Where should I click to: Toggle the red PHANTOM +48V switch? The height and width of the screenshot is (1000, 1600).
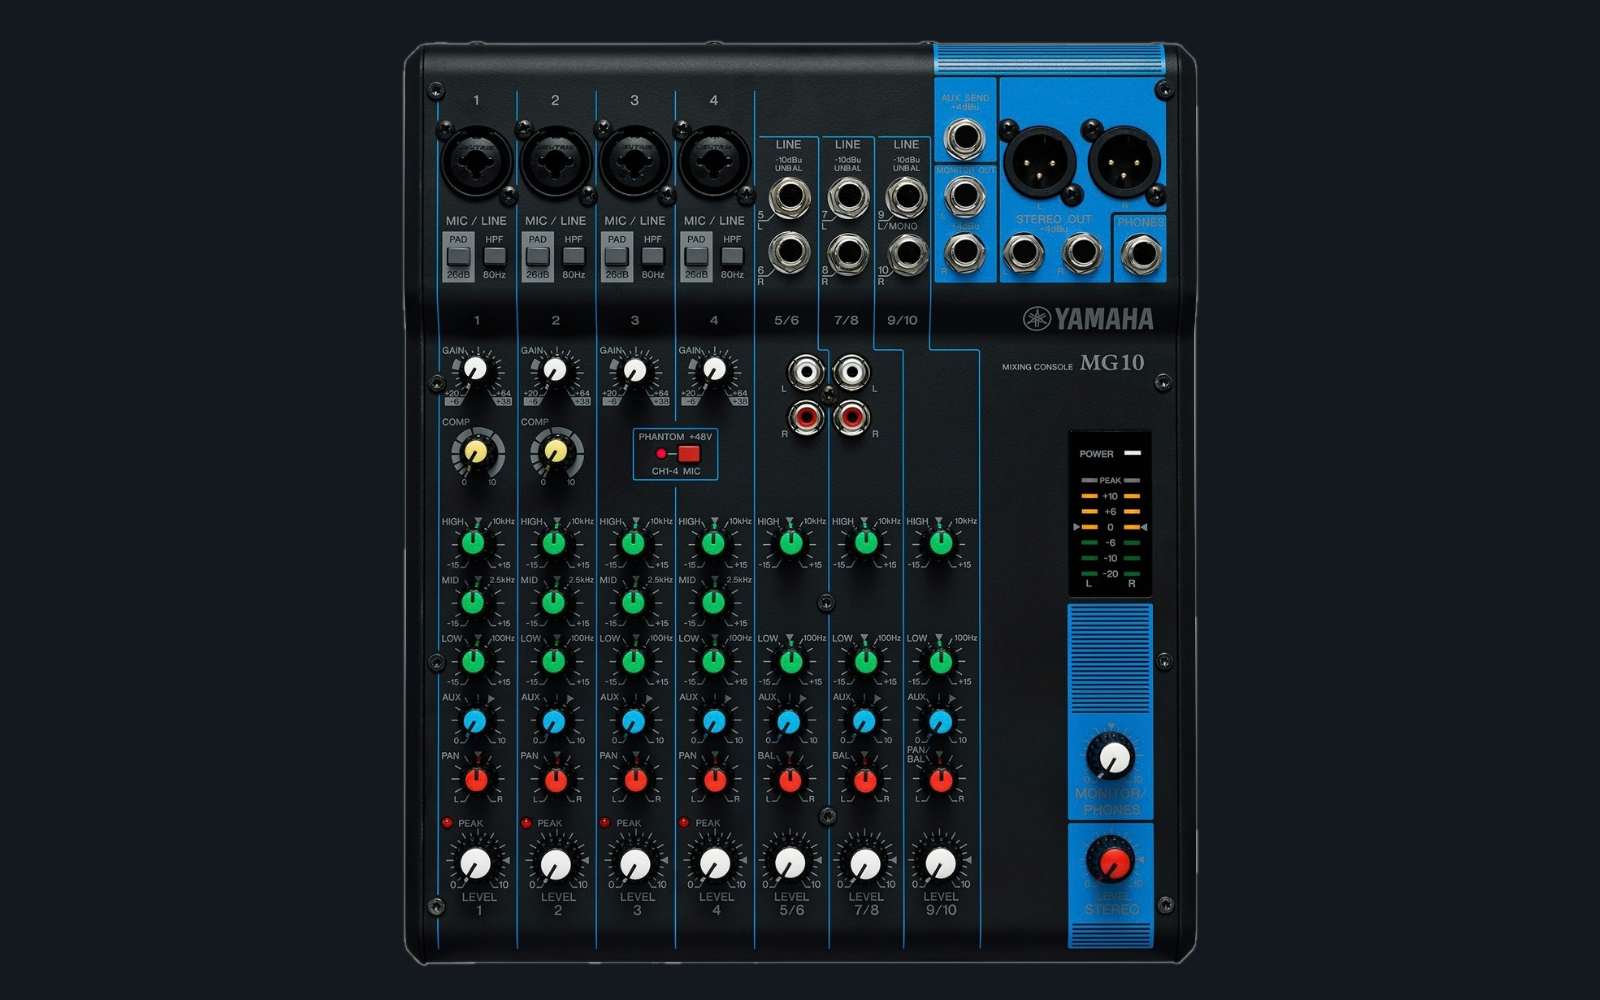pos(689,454)
